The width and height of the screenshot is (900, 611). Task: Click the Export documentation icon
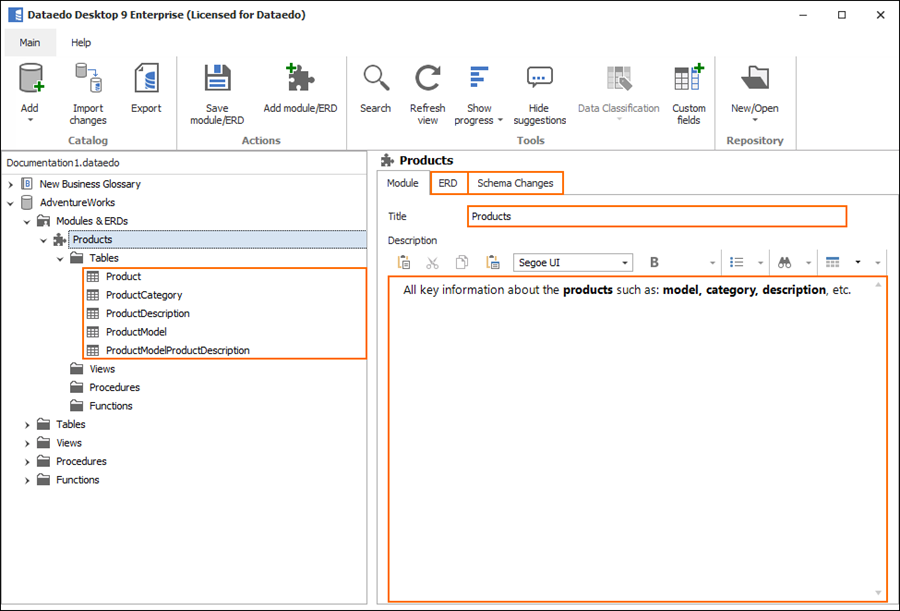pos(146,81)
